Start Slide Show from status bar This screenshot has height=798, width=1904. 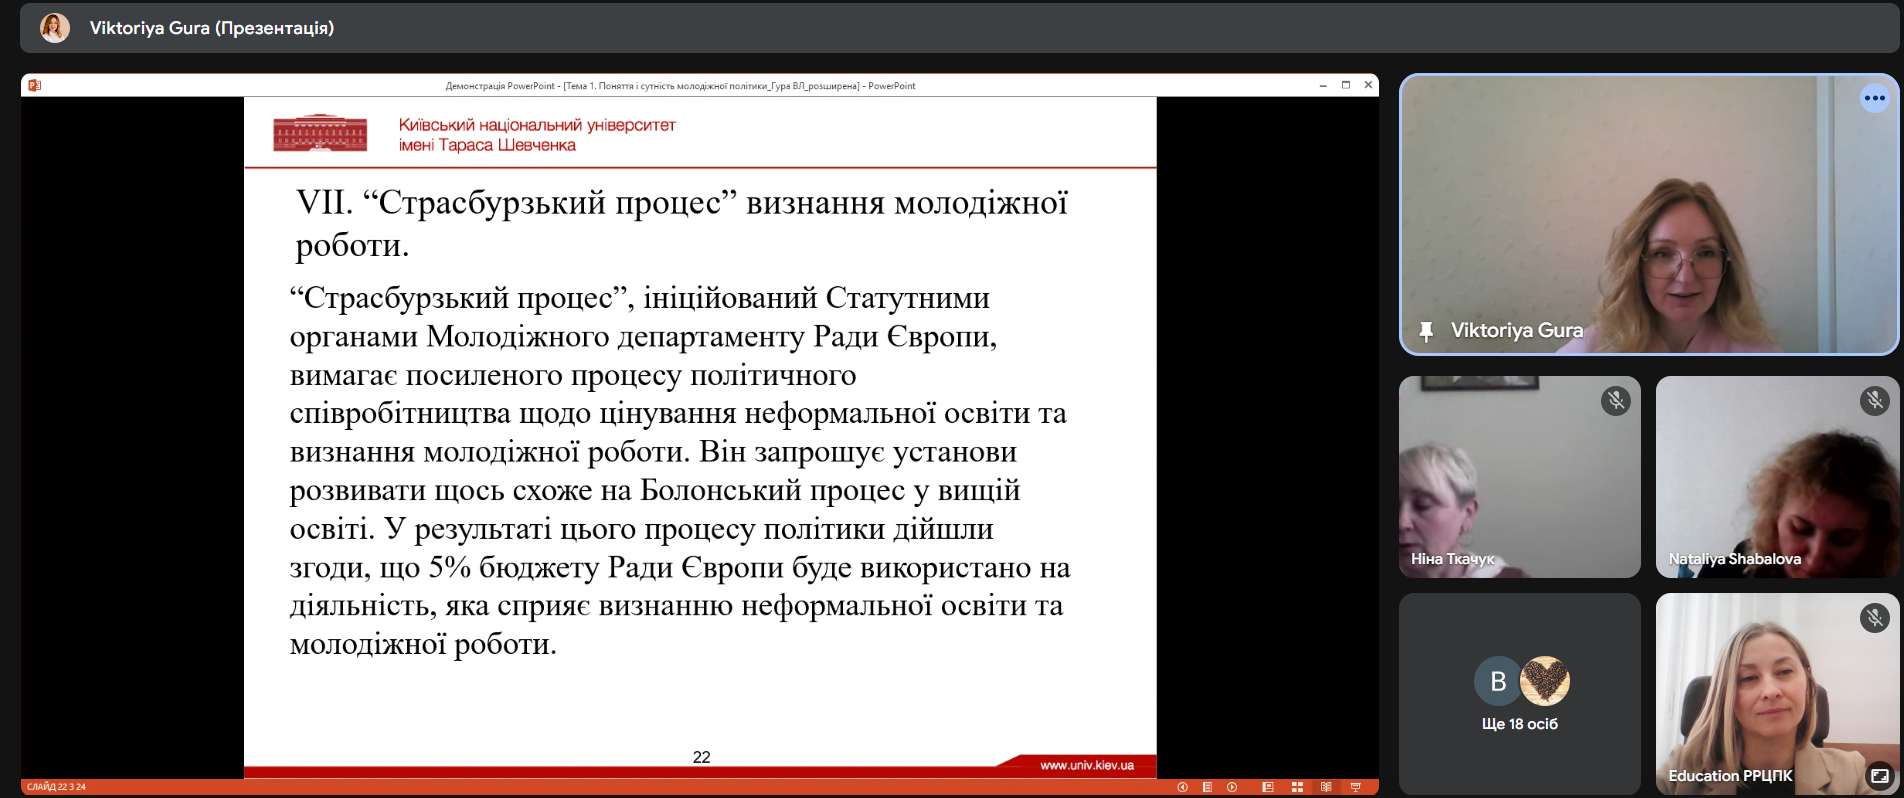1355,787
